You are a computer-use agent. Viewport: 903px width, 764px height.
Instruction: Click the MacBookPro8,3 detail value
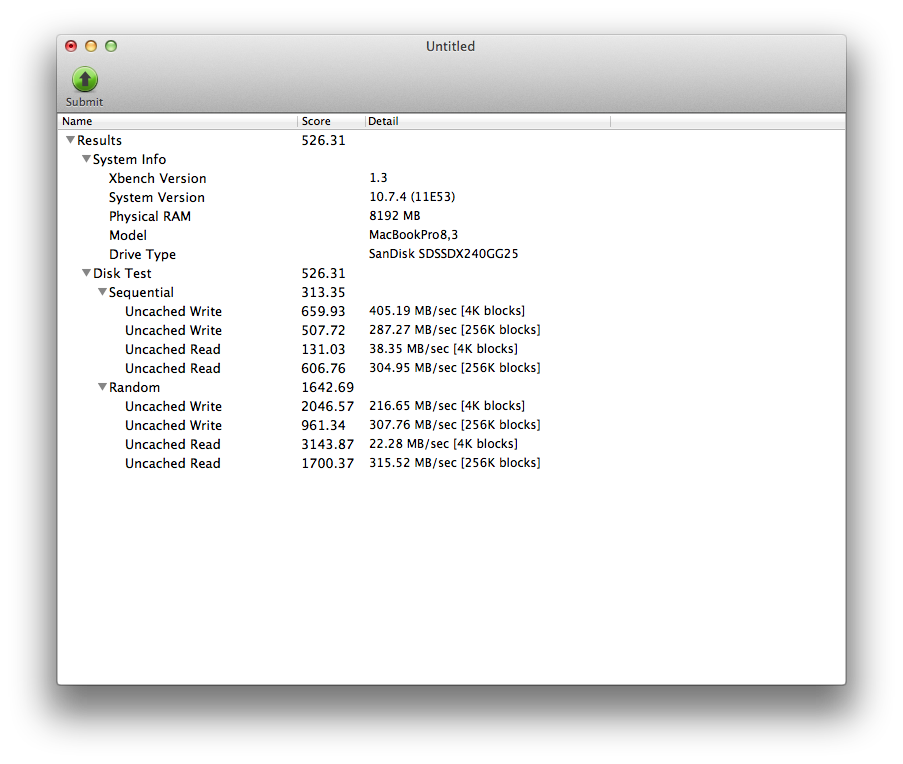[413, 235]
